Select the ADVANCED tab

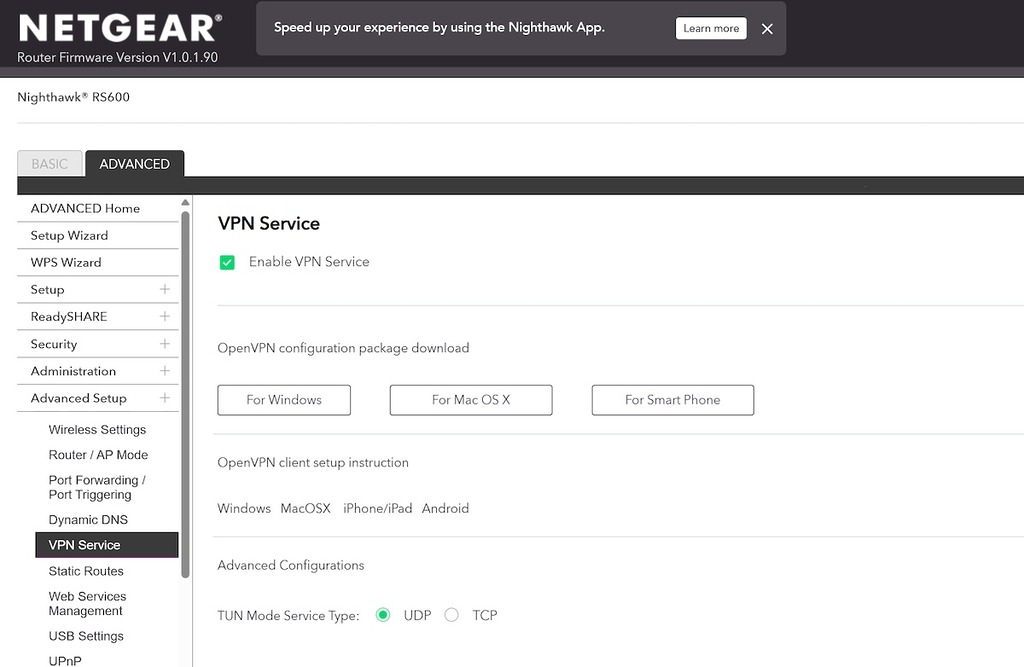pos(135,164)
